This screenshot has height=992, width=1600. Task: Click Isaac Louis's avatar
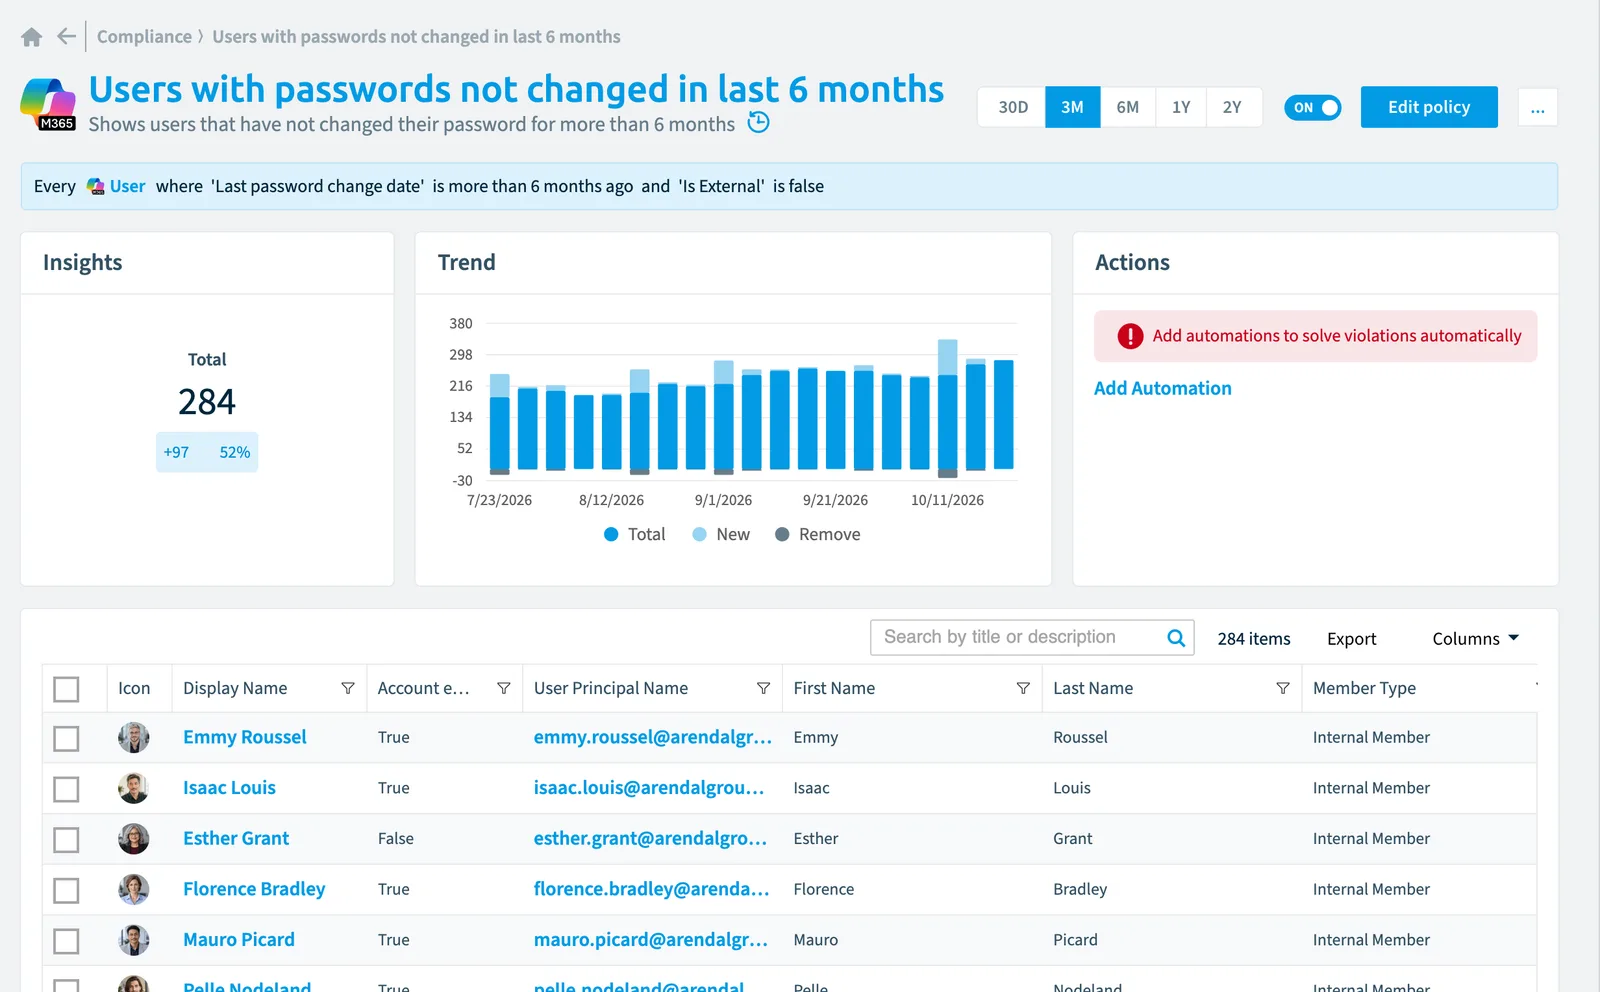click(134, 788)
